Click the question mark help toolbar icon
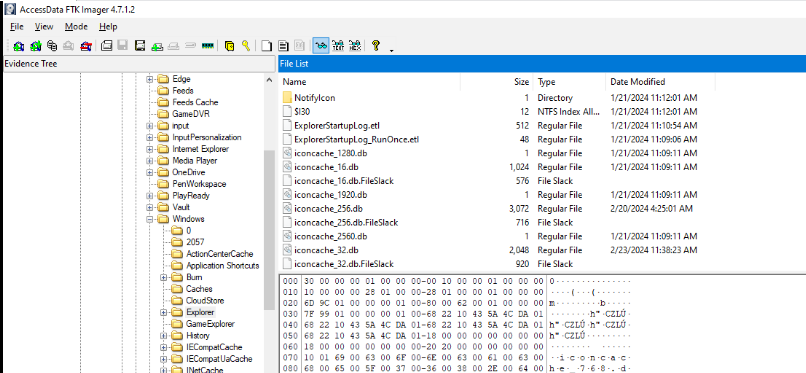The image size is (806, 373). click(376, 46)
